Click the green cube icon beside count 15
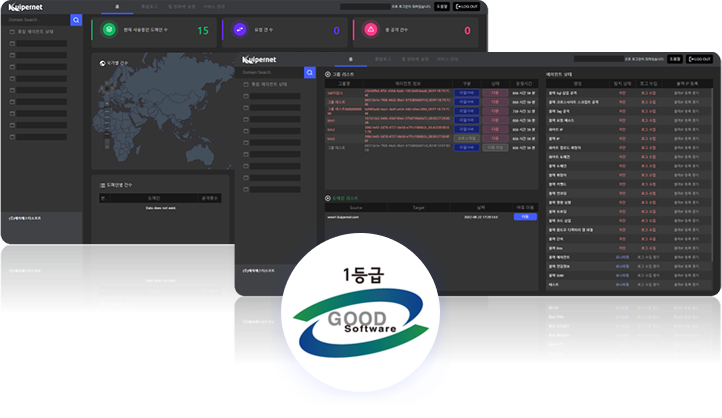This screenshot has width=722, height=418. click(x=109, y=29)
